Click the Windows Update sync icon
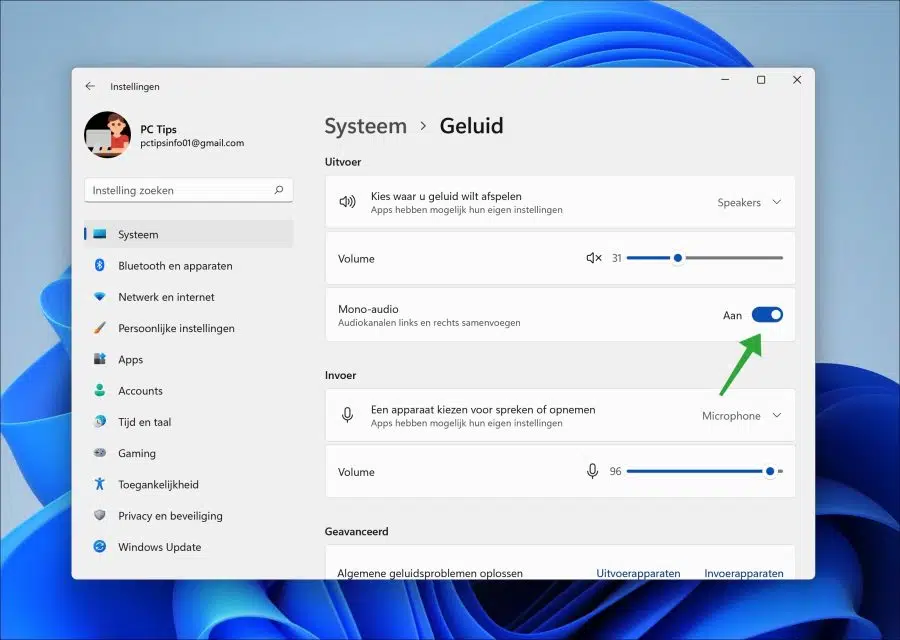The width and height of the screenshot is (900, 640). pyautogui.click(x=100, y=546)
